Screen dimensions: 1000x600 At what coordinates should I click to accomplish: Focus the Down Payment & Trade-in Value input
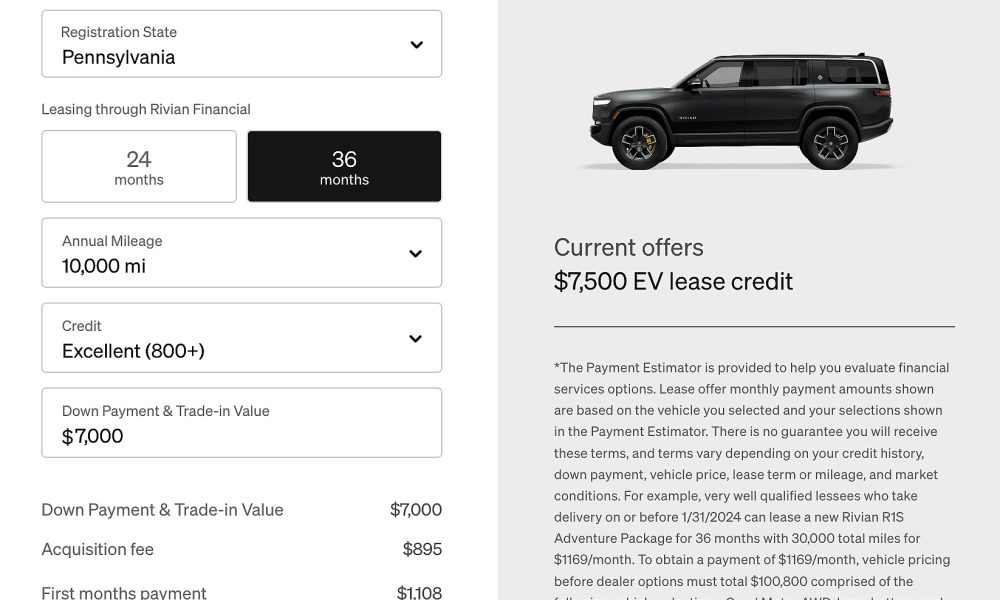(242, 423)
